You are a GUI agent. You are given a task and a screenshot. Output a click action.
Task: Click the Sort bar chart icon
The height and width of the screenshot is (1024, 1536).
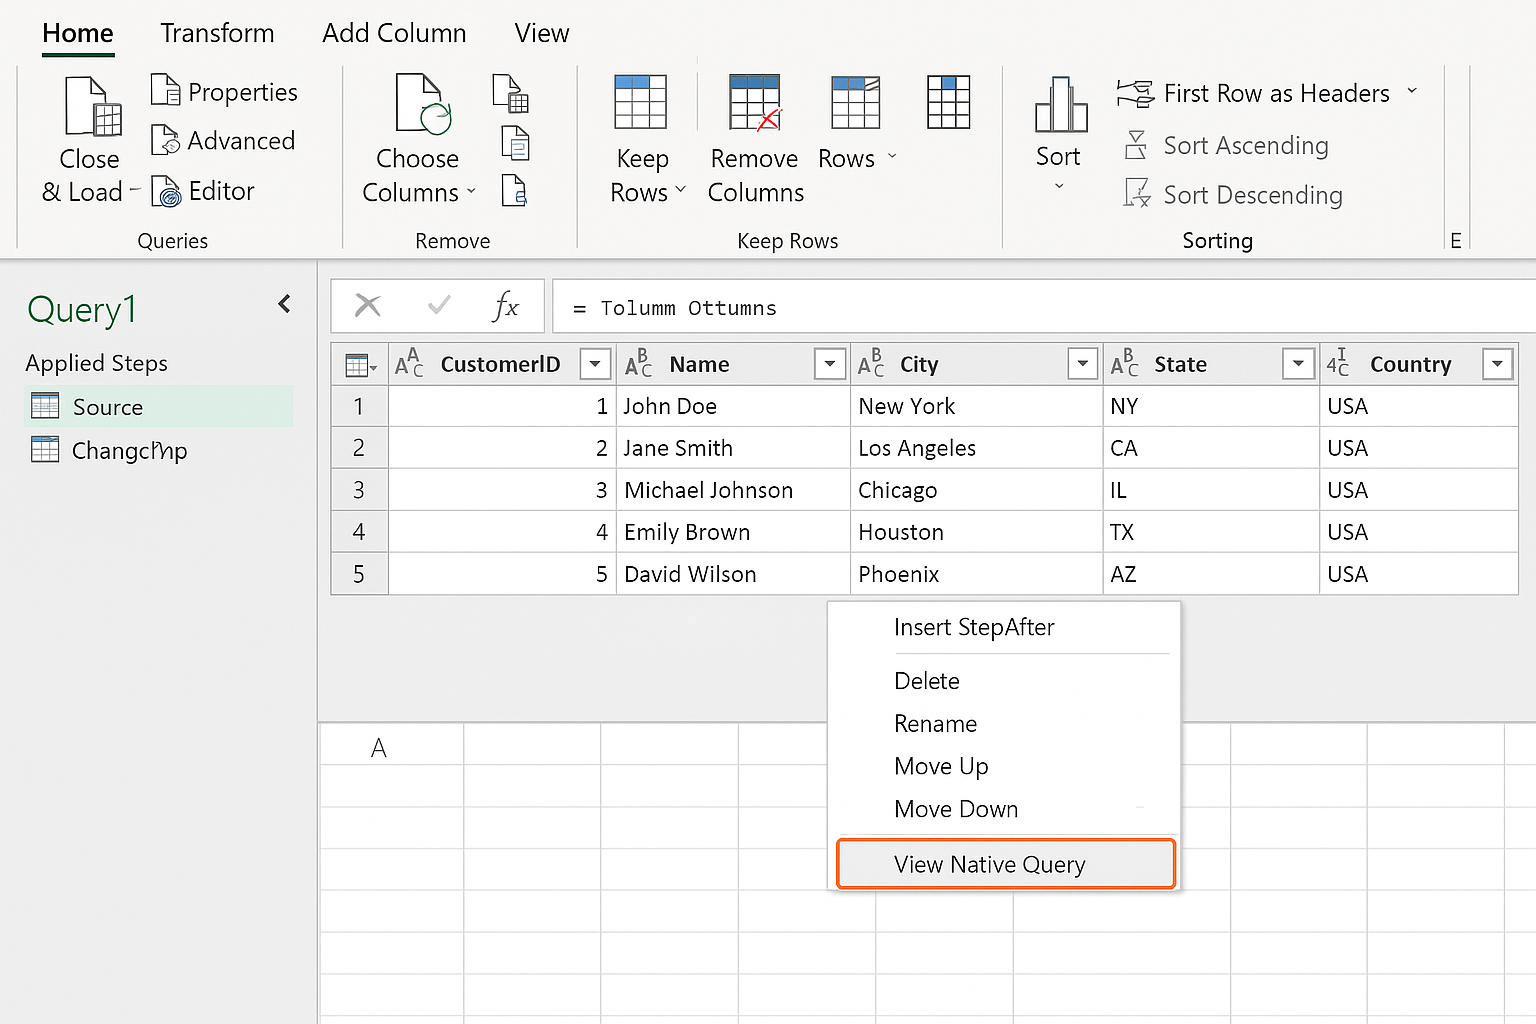tap(1061, 105)
